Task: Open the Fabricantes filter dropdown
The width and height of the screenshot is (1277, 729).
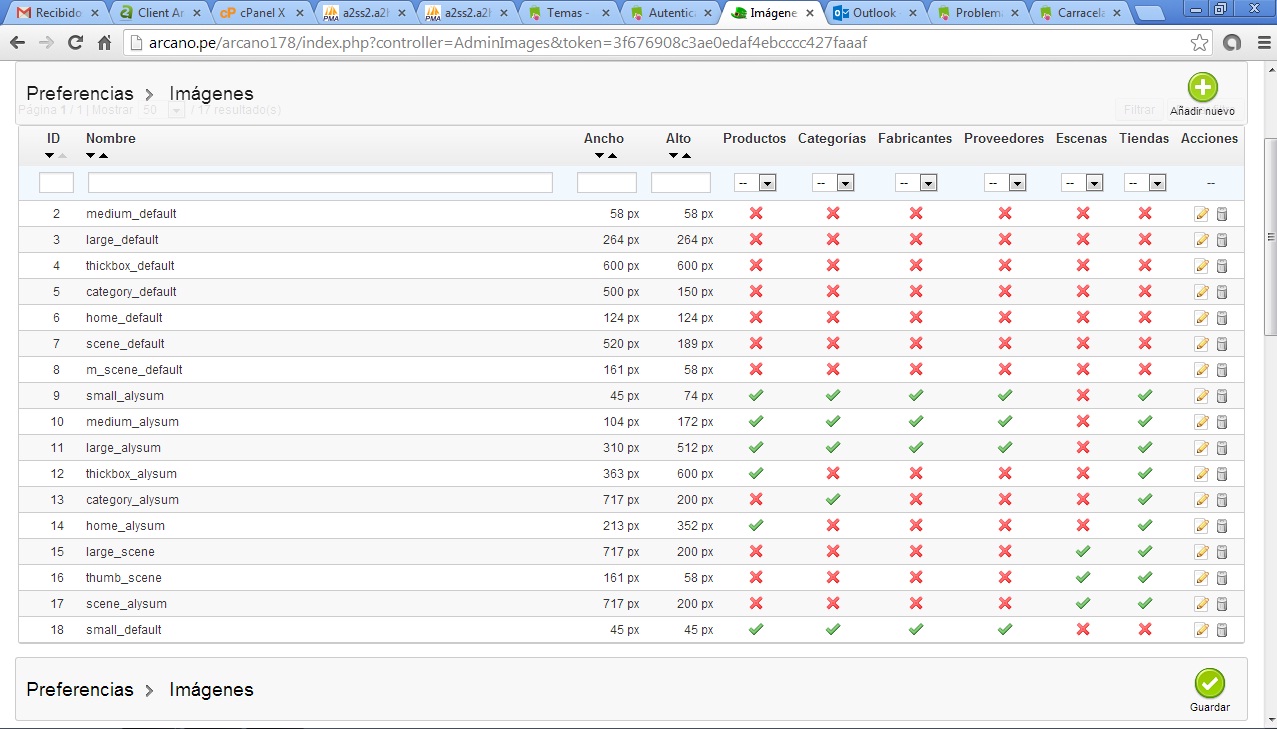Action: pyautogui.click(x=915, y=183)
